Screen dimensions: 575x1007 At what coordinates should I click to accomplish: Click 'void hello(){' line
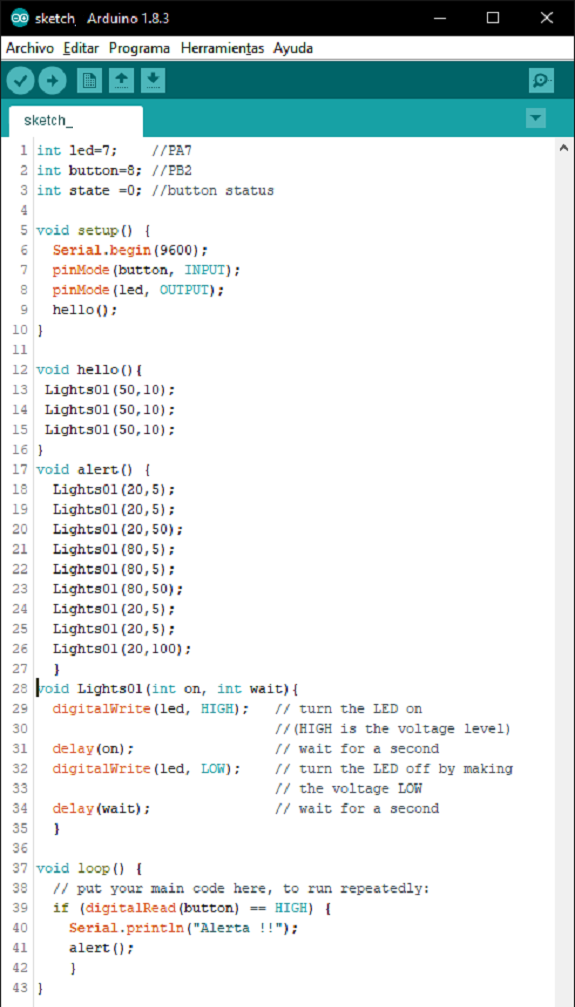tap(89, 370)
